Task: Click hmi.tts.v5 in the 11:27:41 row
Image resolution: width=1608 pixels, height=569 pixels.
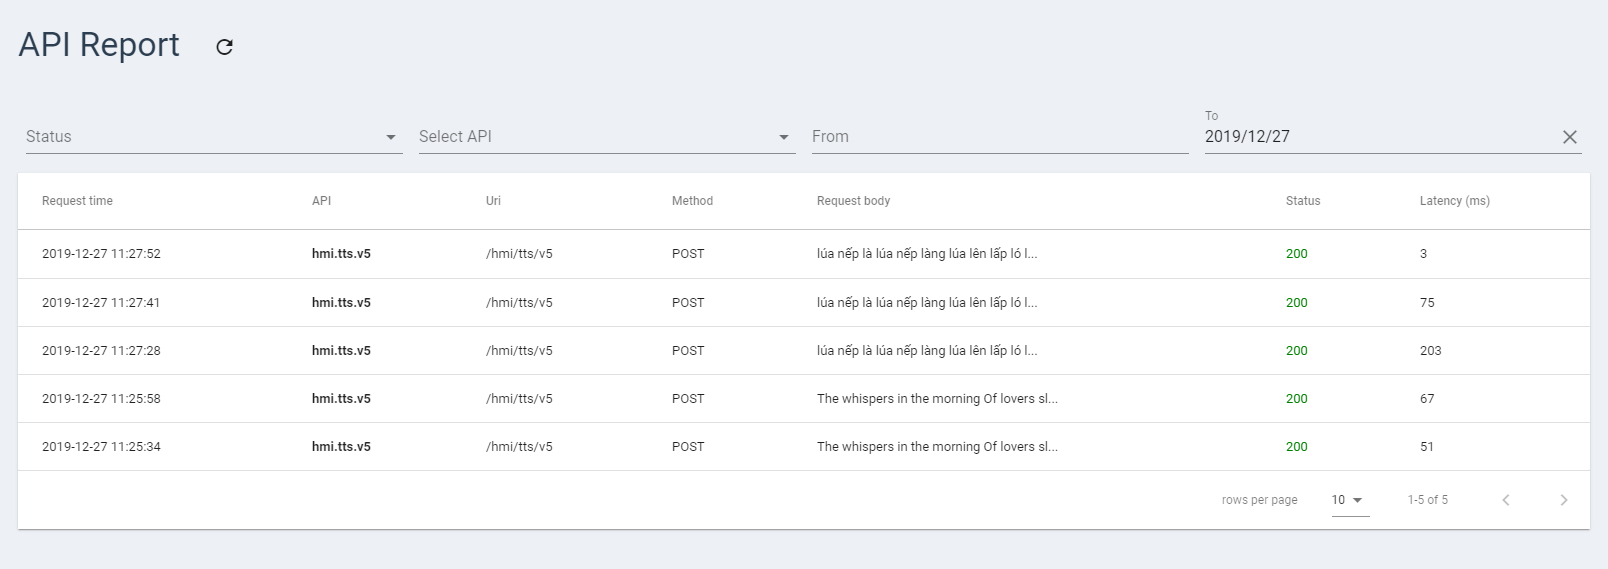Action: point(341,303)
